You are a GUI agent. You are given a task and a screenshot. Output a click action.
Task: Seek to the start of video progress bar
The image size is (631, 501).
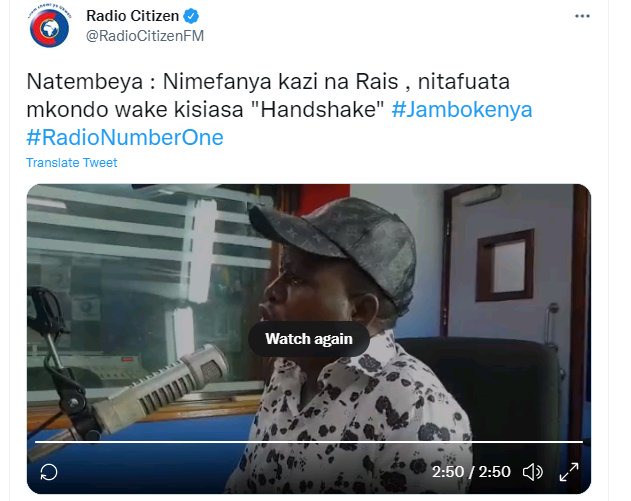tap(36, 442)
